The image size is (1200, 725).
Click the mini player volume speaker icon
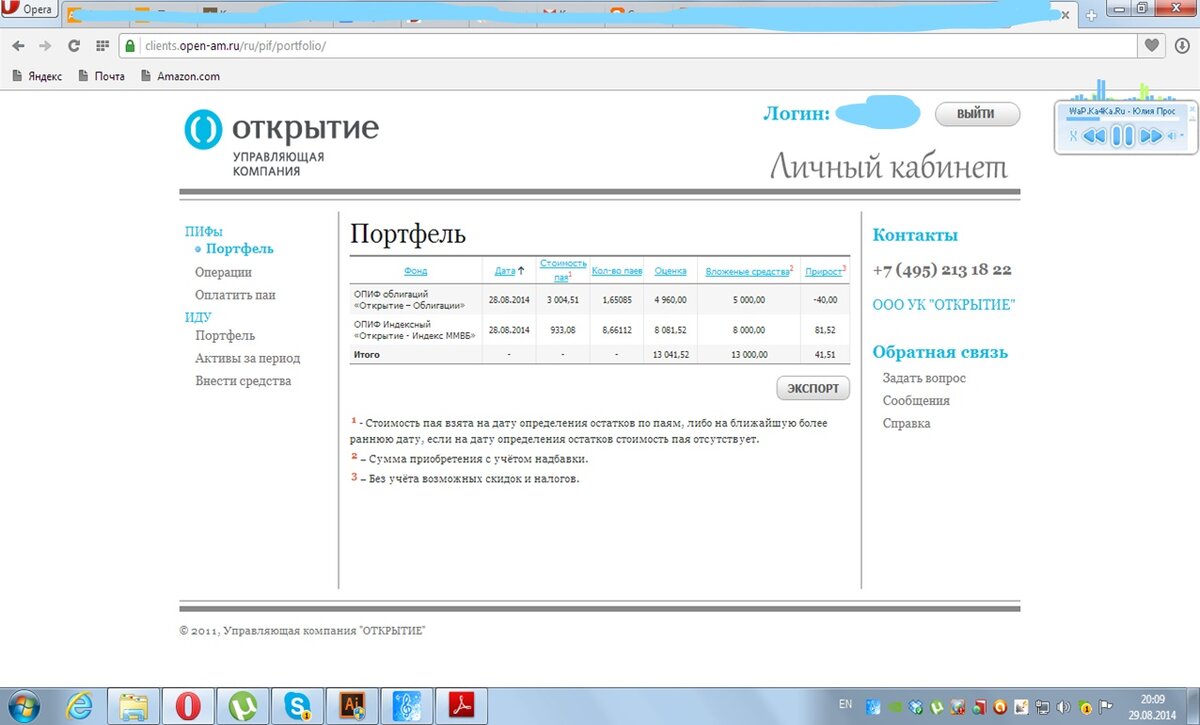(x=1172, y=136)
